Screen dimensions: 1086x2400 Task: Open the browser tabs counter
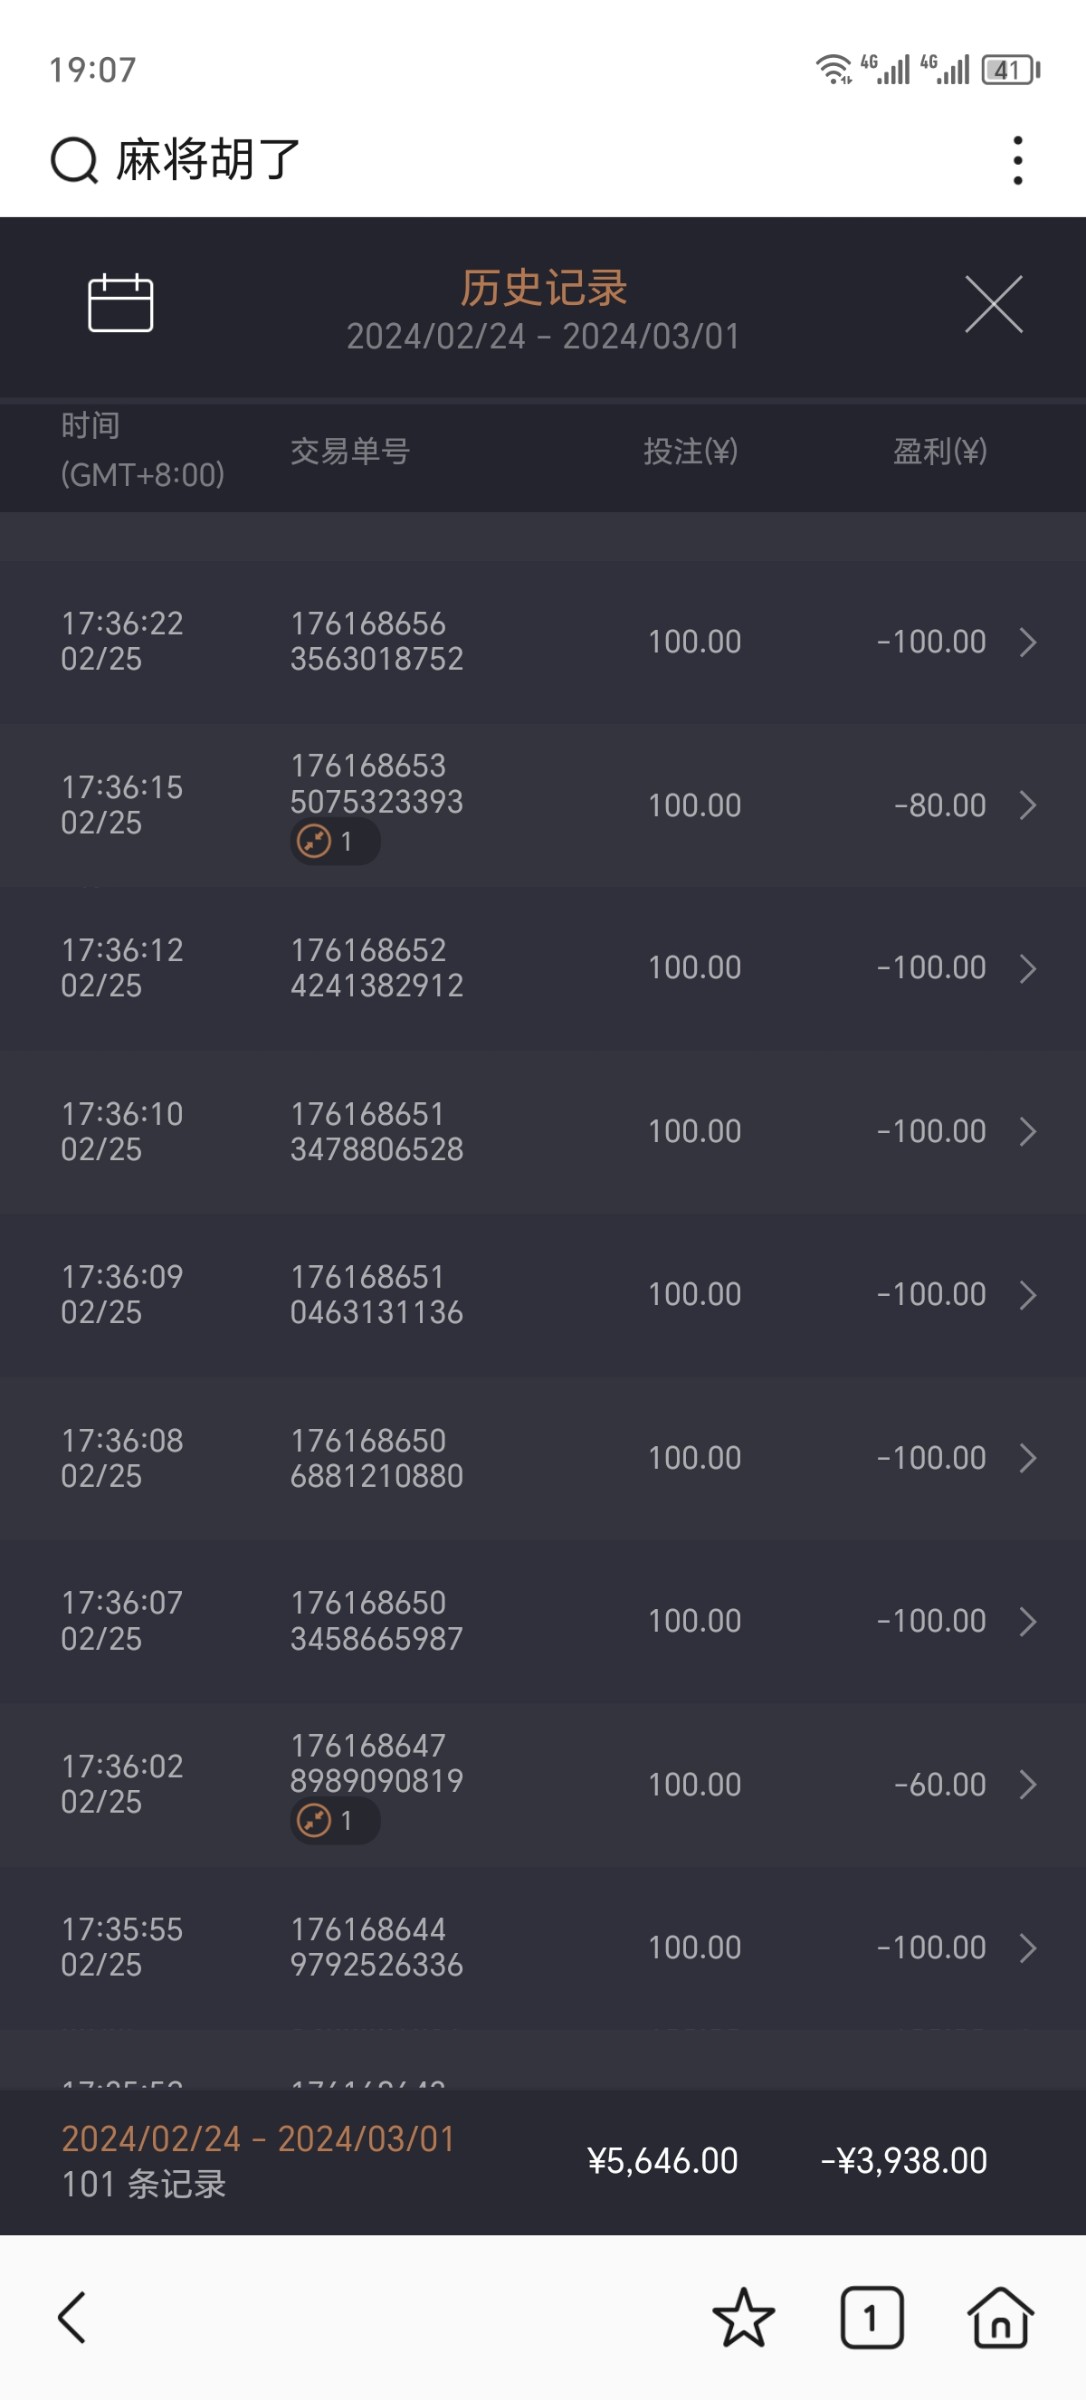click(x=871, y=2317)
